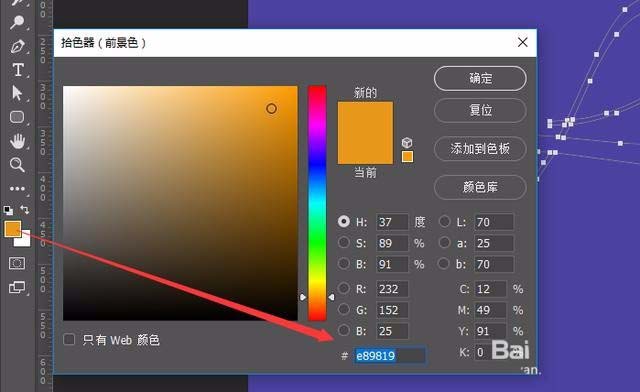Click the 确定 confirm button
The width and height of the screenshot is (640, 392).
point(480,78)
